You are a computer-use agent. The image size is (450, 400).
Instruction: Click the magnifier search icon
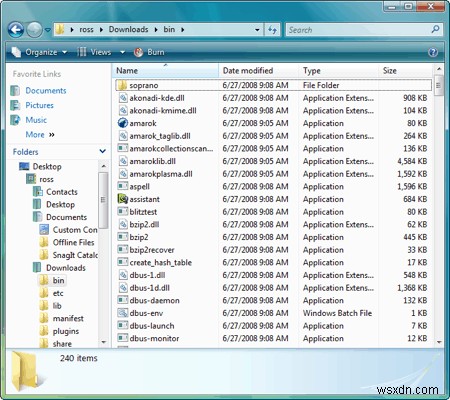[435, 29]
